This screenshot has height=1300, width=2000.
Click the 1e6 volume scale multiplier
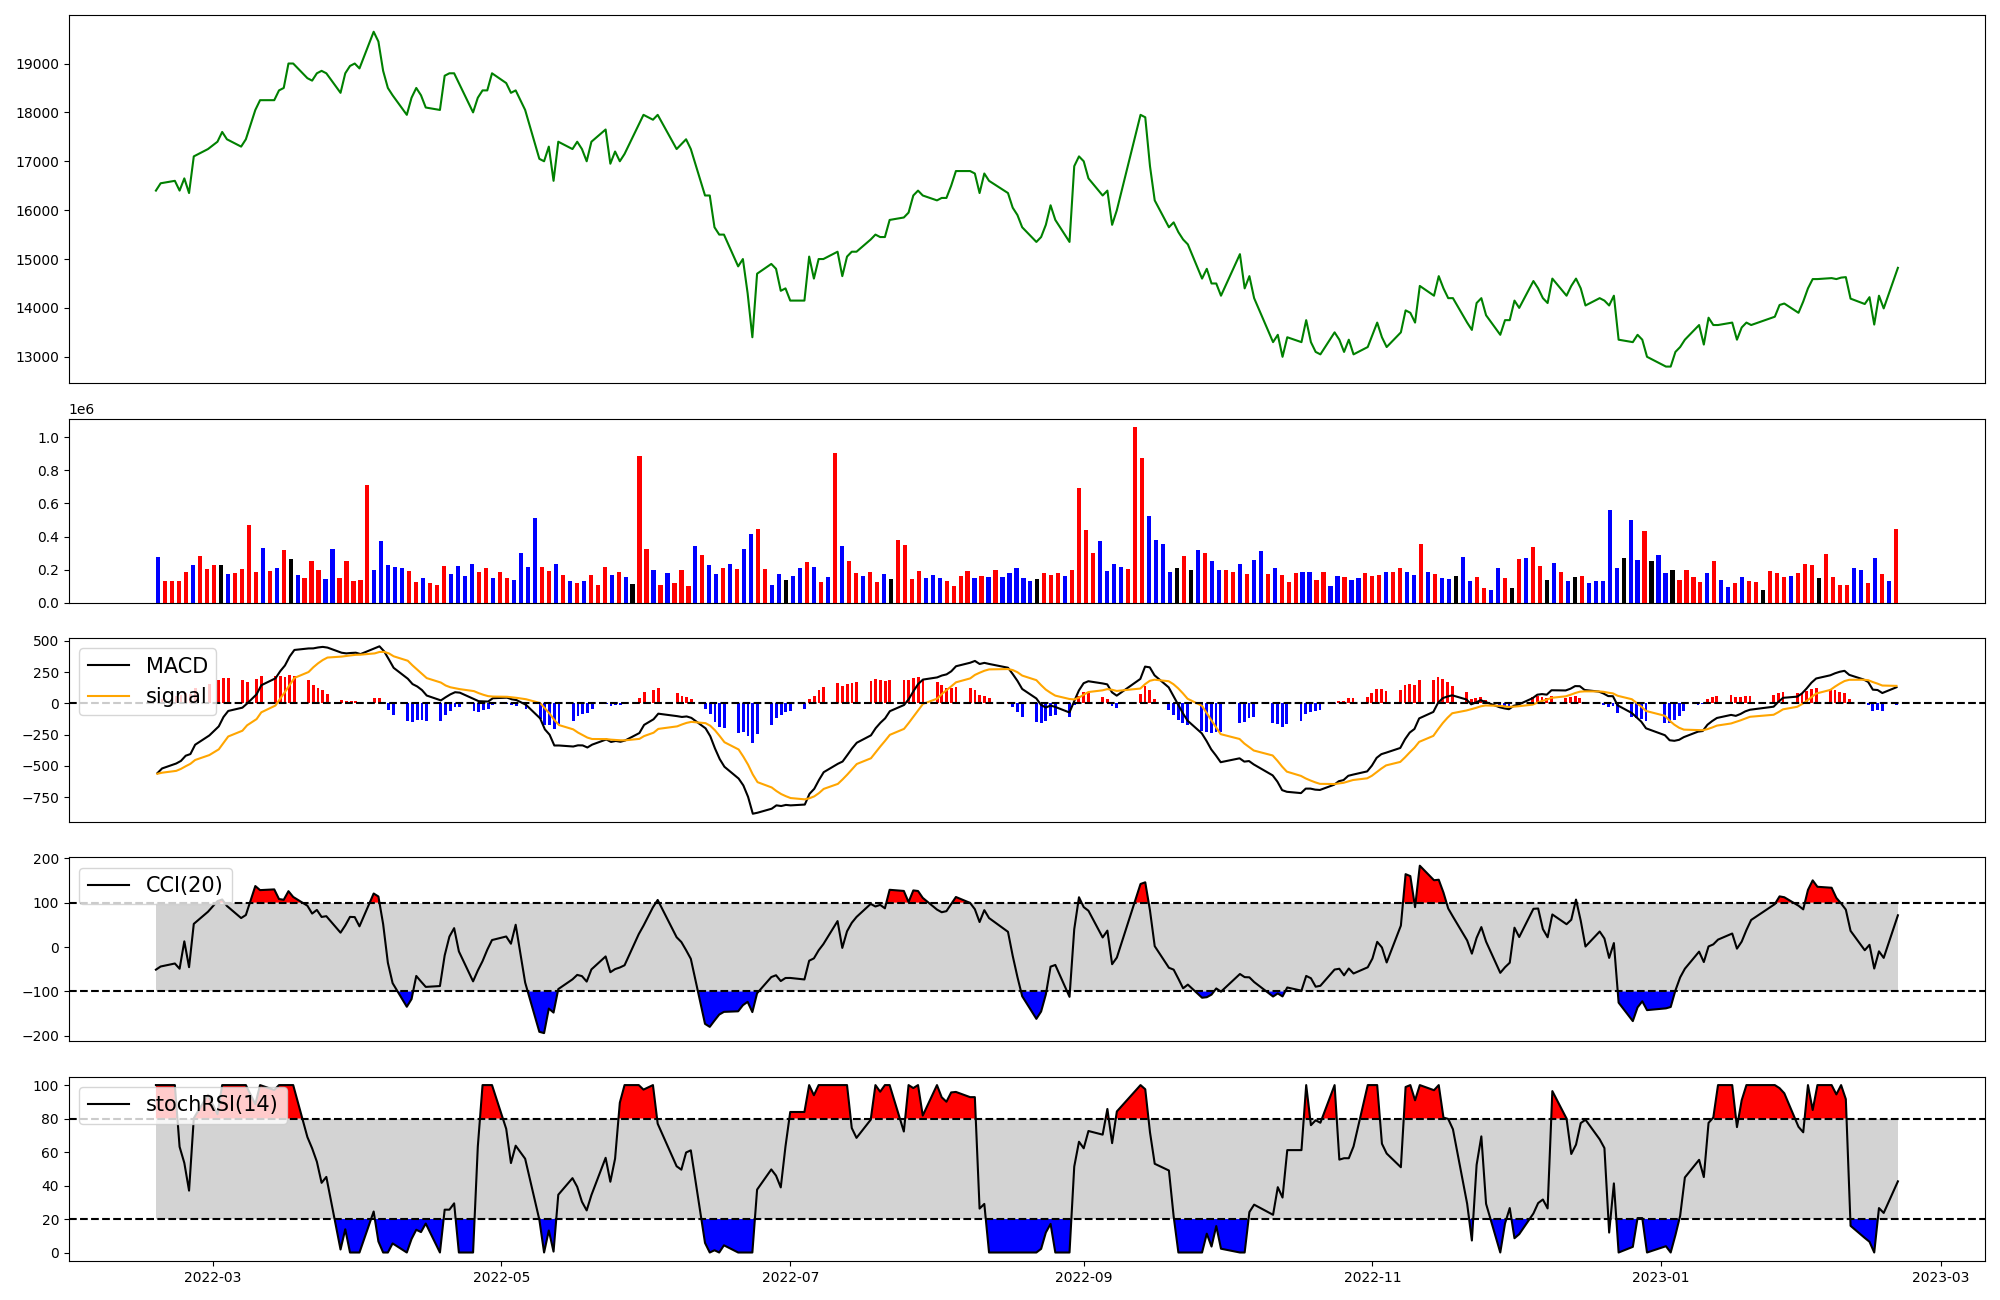[81, 409]
